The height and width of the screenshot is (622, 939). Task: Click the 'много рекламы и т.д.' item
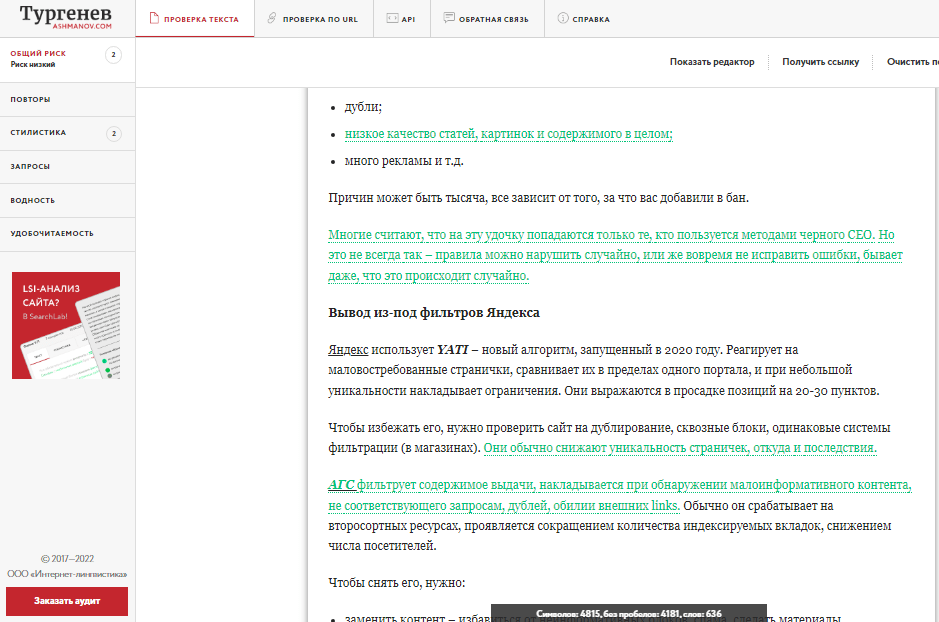404,161
